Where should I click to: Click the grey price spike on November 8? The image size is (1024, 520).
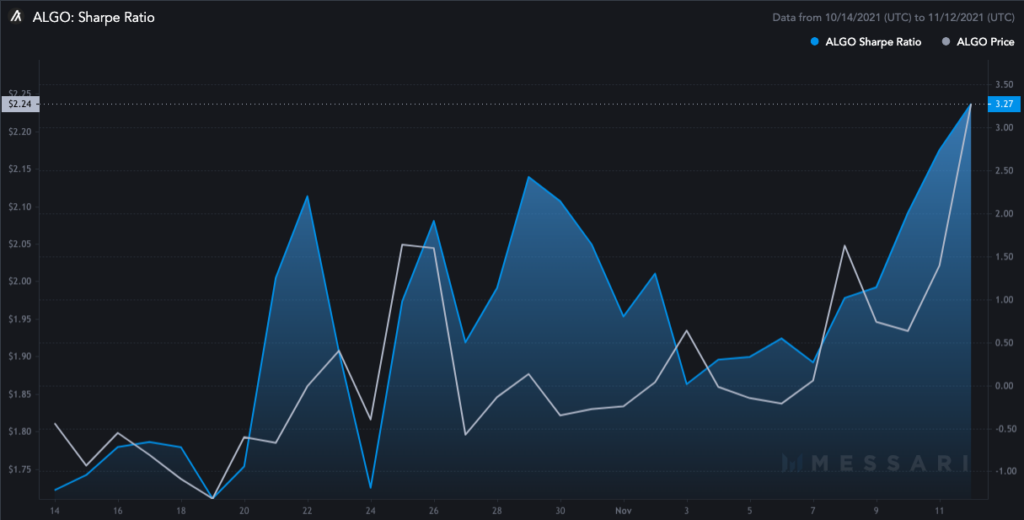845,246
